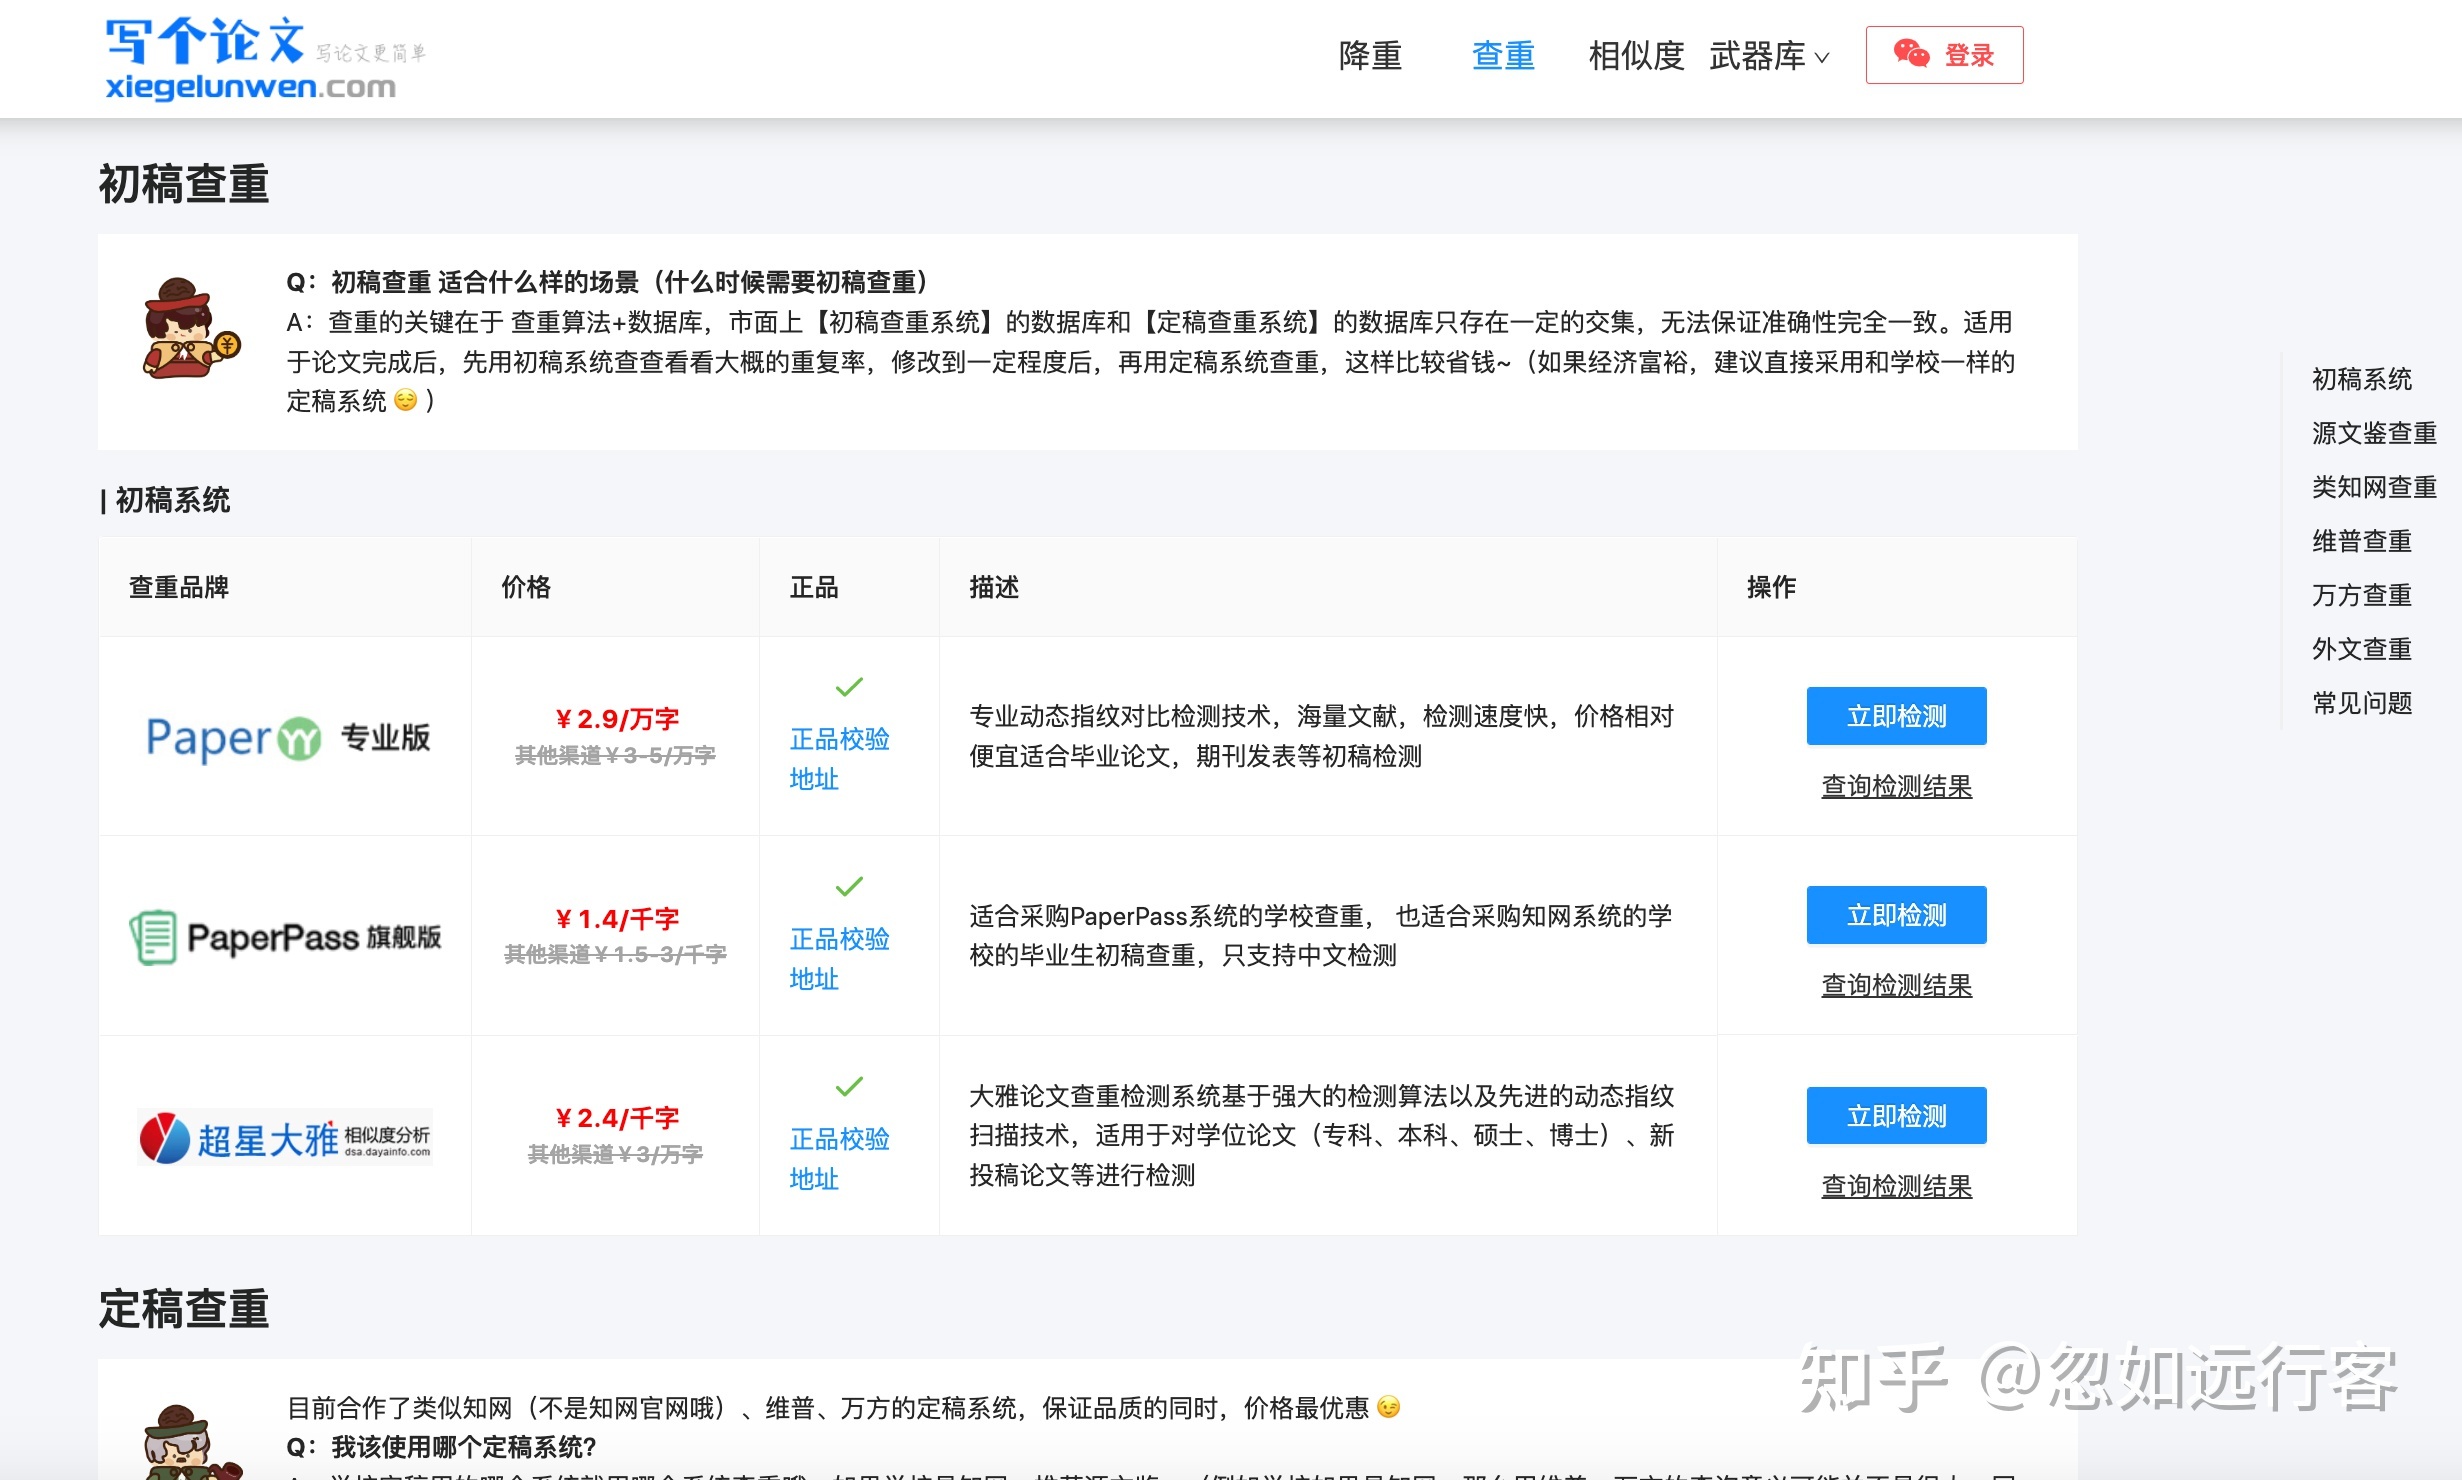
Task: Jump to 类知网查重 in side navigation
Action: pyautogui.click(x=2373, y=487)
